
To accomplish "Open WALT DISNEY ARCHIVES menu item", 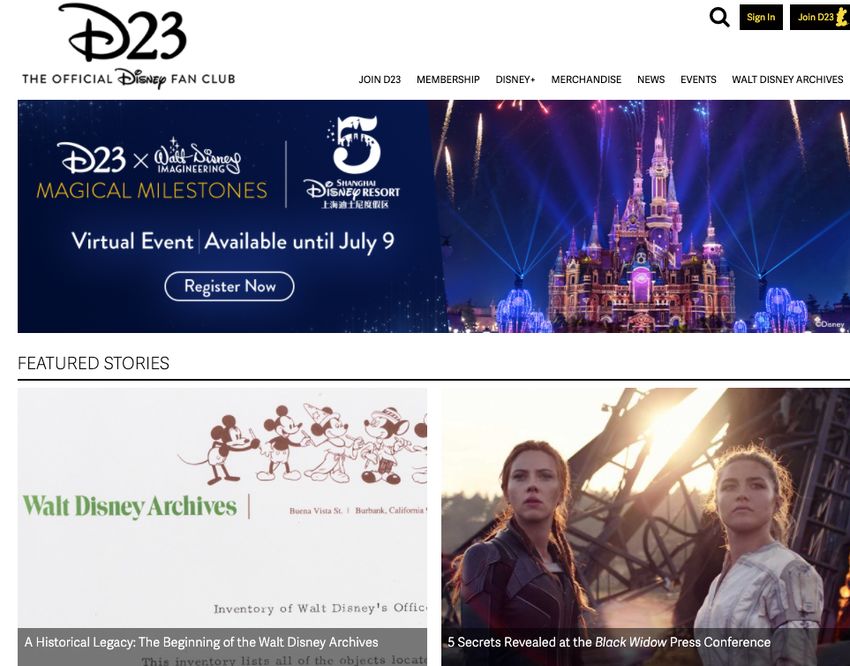I will [787, 80].
